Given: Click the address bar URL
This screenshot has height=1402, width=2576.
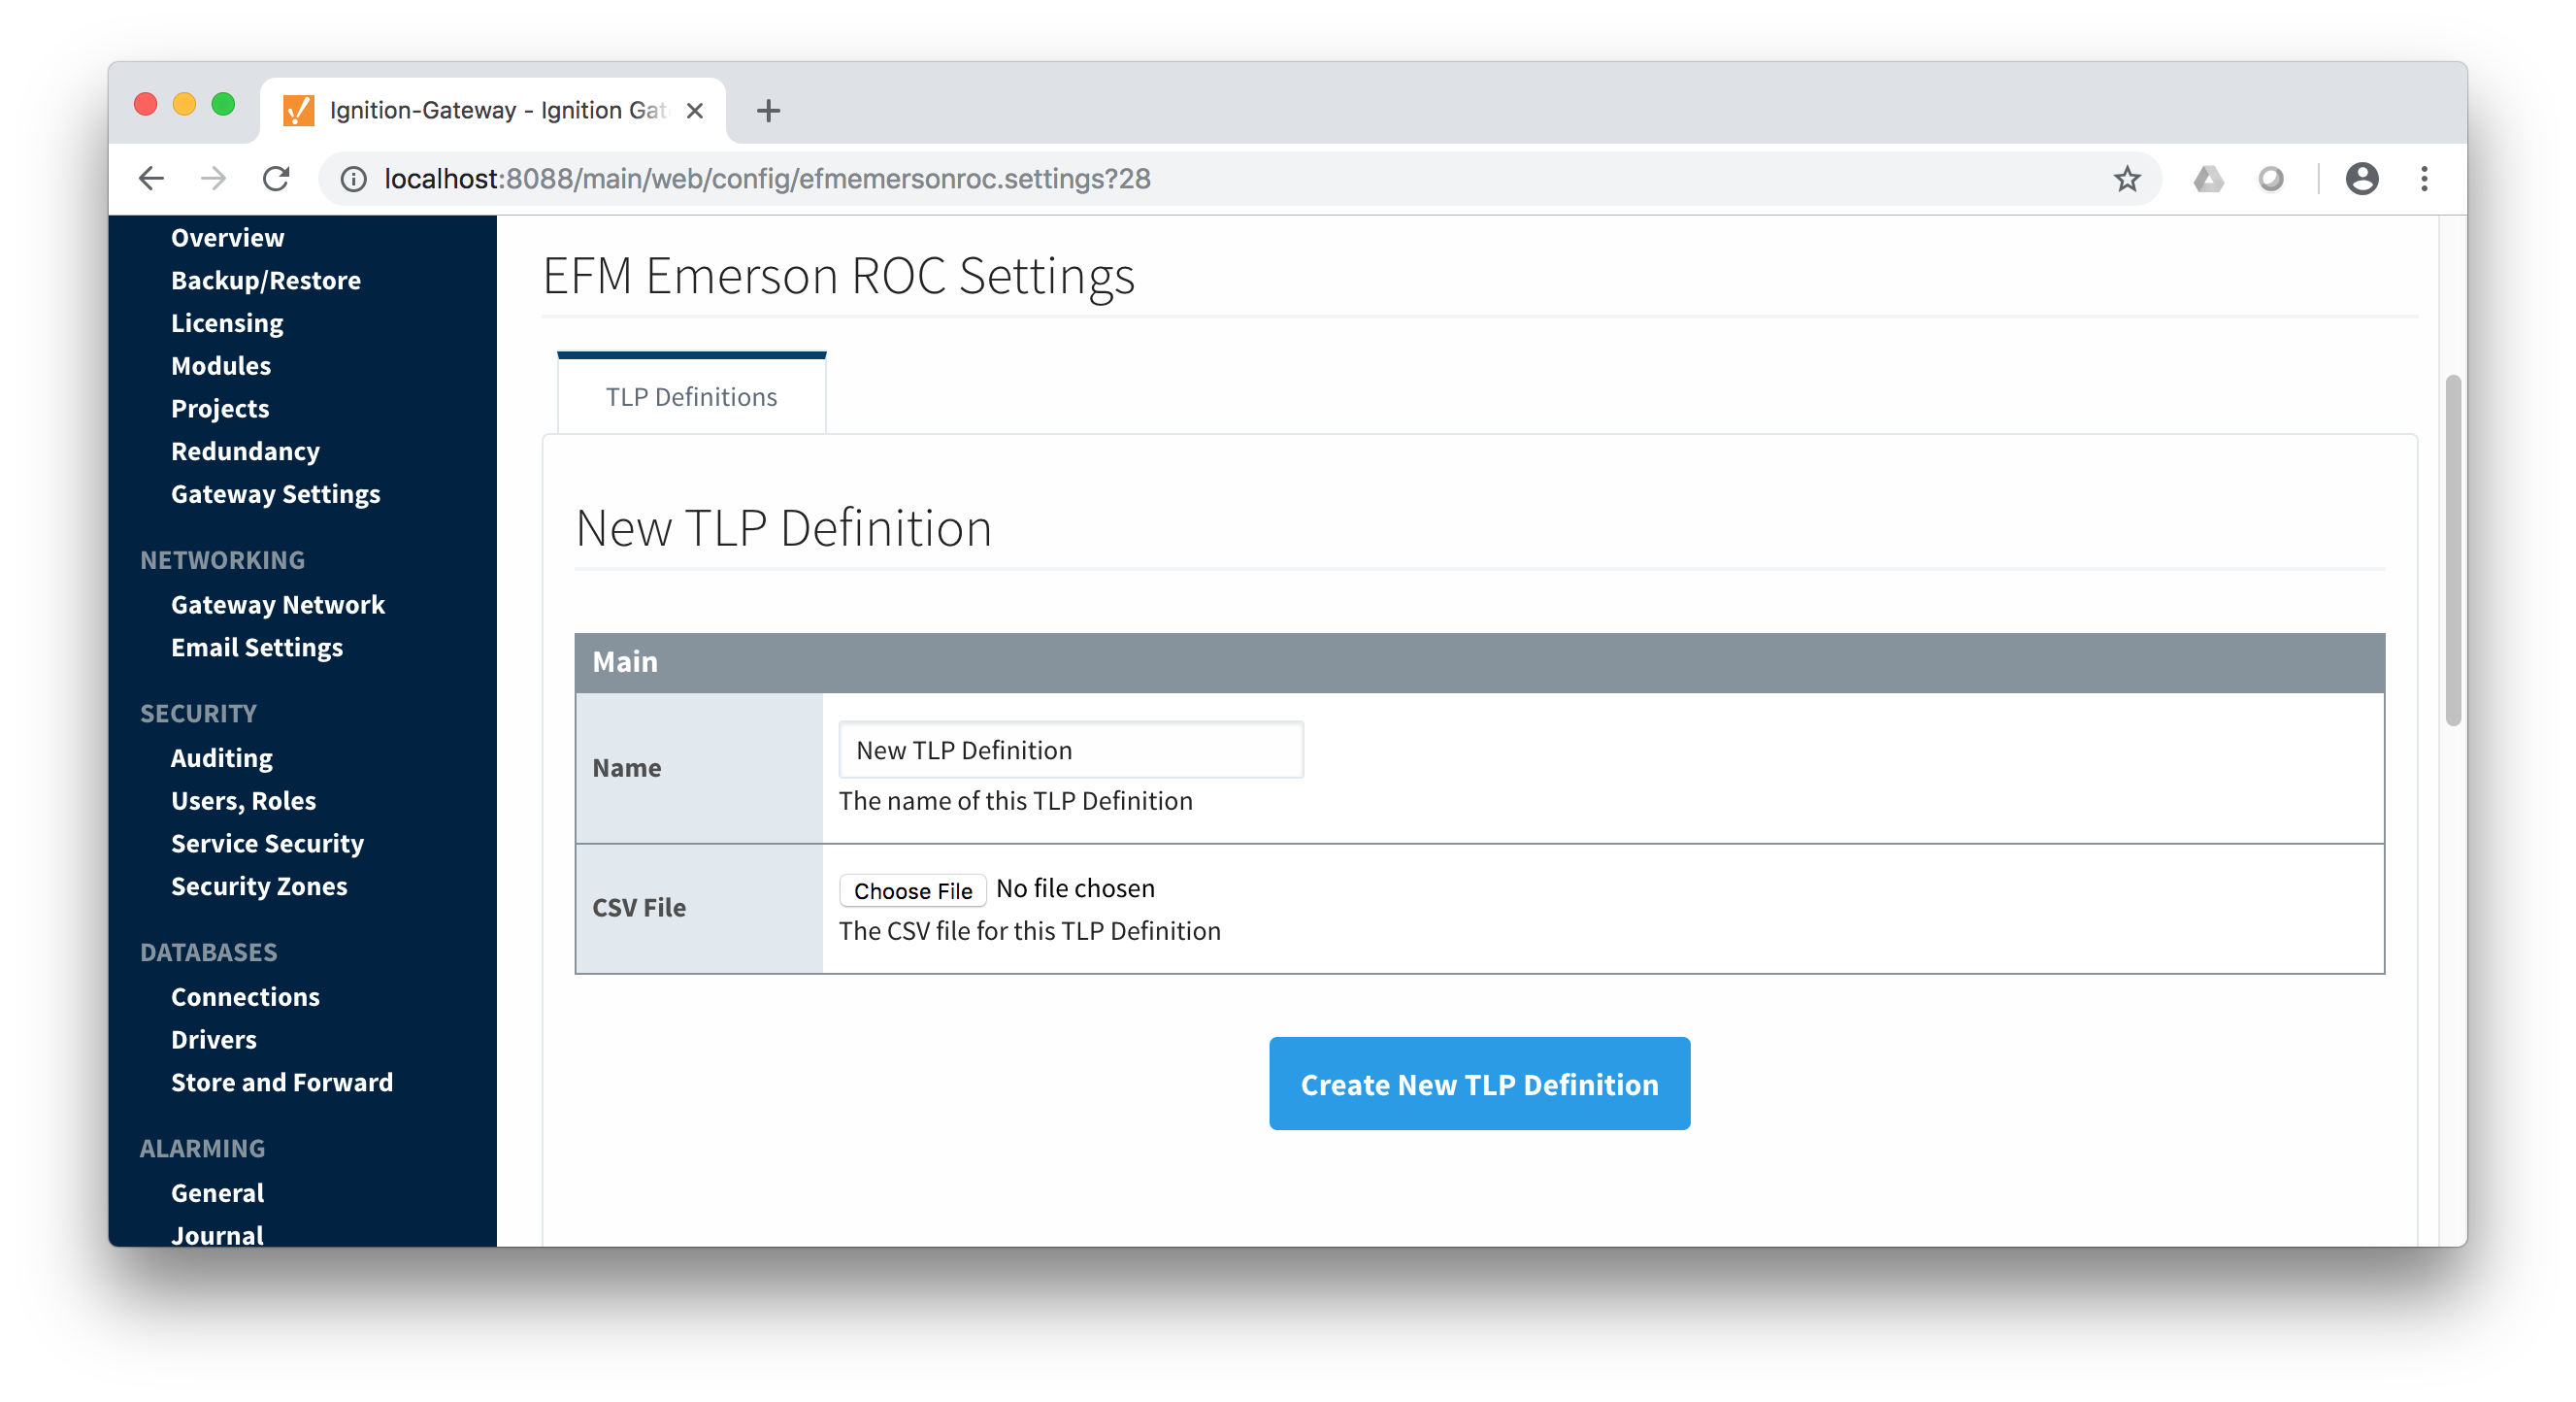Looking at the screenshot, I should pyautogui.click(x=767, y=179).
